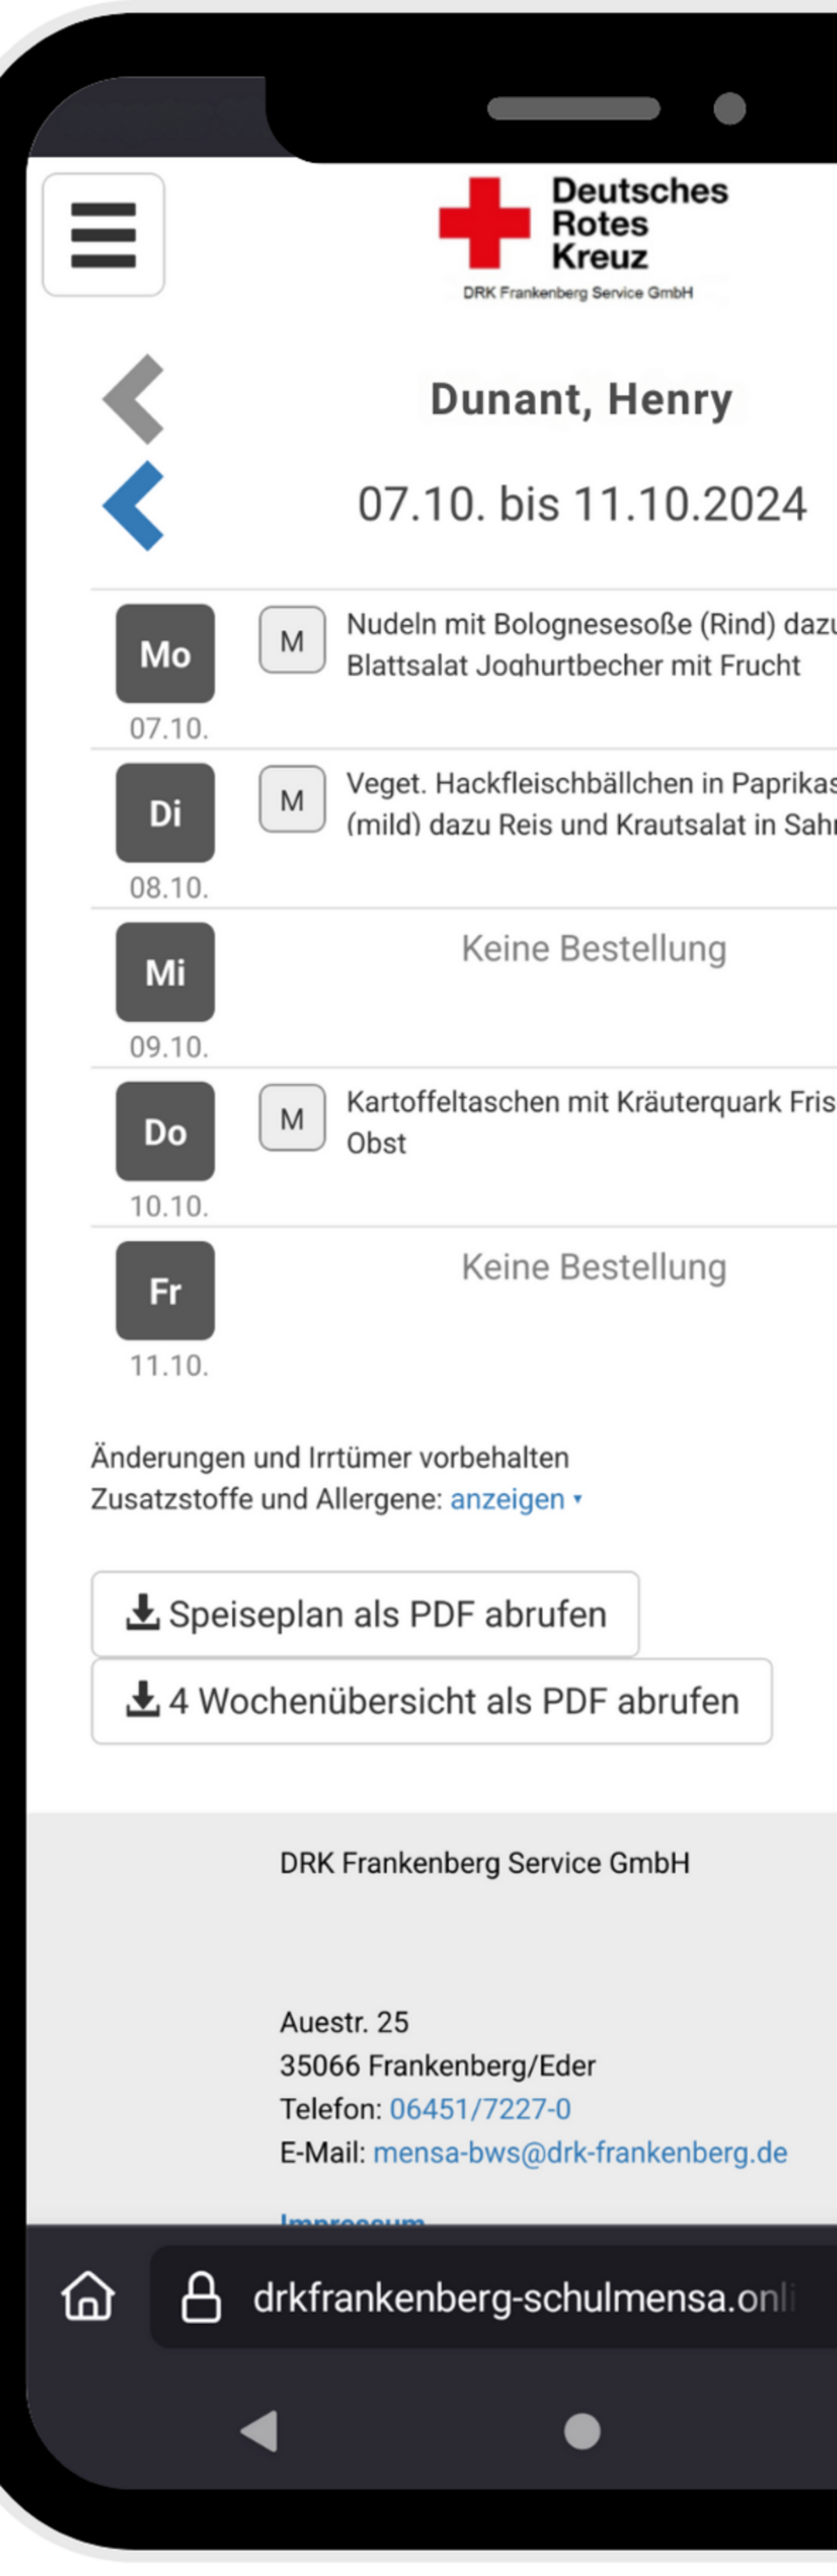Expand Zusatzstoffe und Allergene via anzeigen
The width and height of the screenshot is (837, 2576).
(516, 1499)
